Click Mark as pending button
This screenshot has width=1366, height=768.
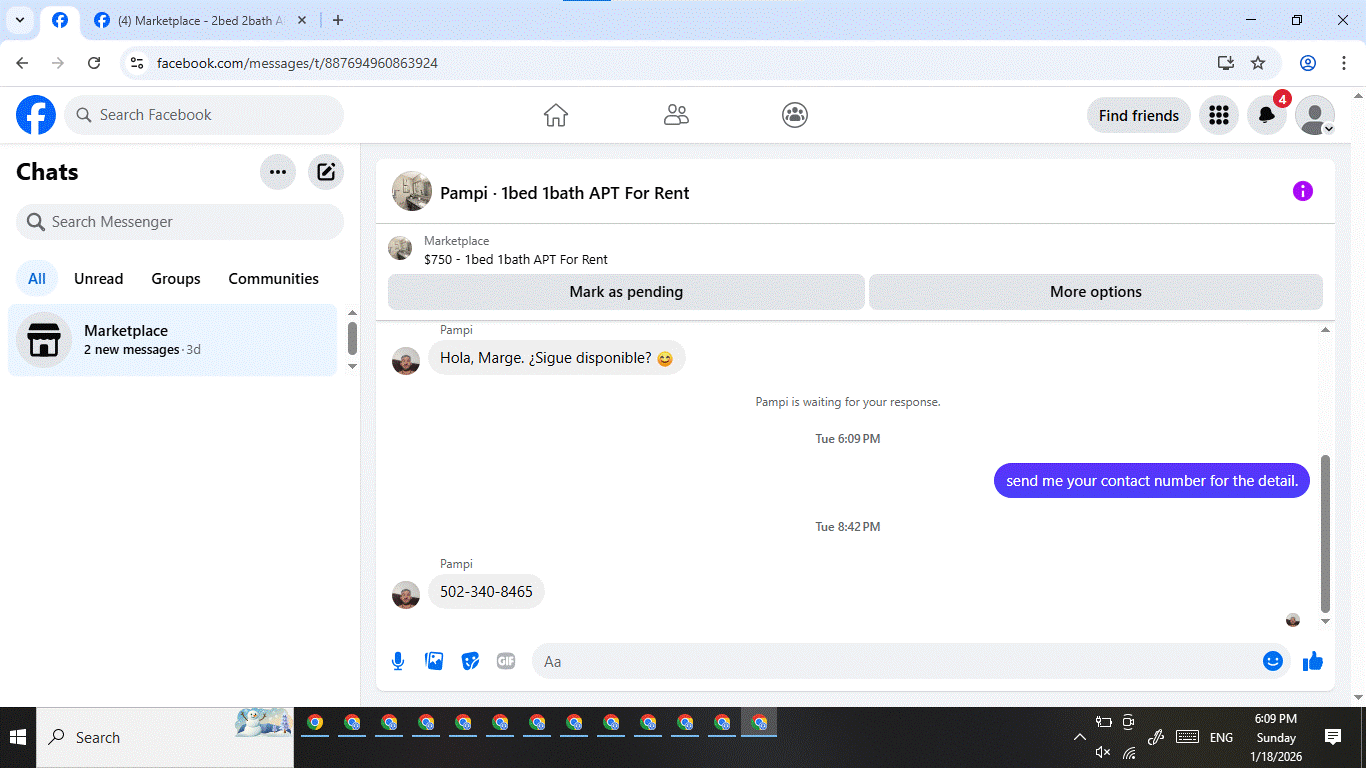[x=626, y=292]
